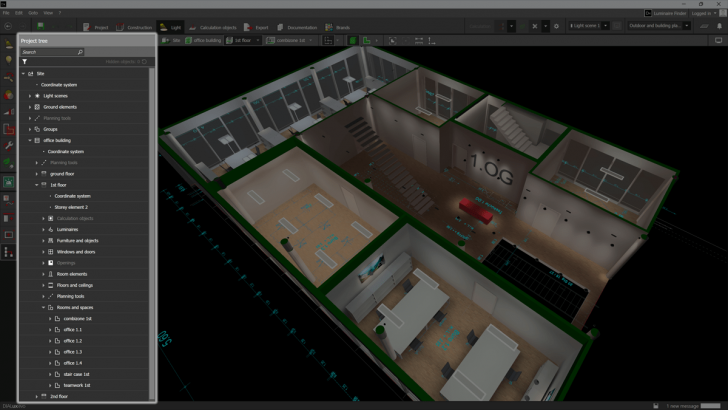
Task: Expand the Light scenes tree node
Action: click(30, 96)
